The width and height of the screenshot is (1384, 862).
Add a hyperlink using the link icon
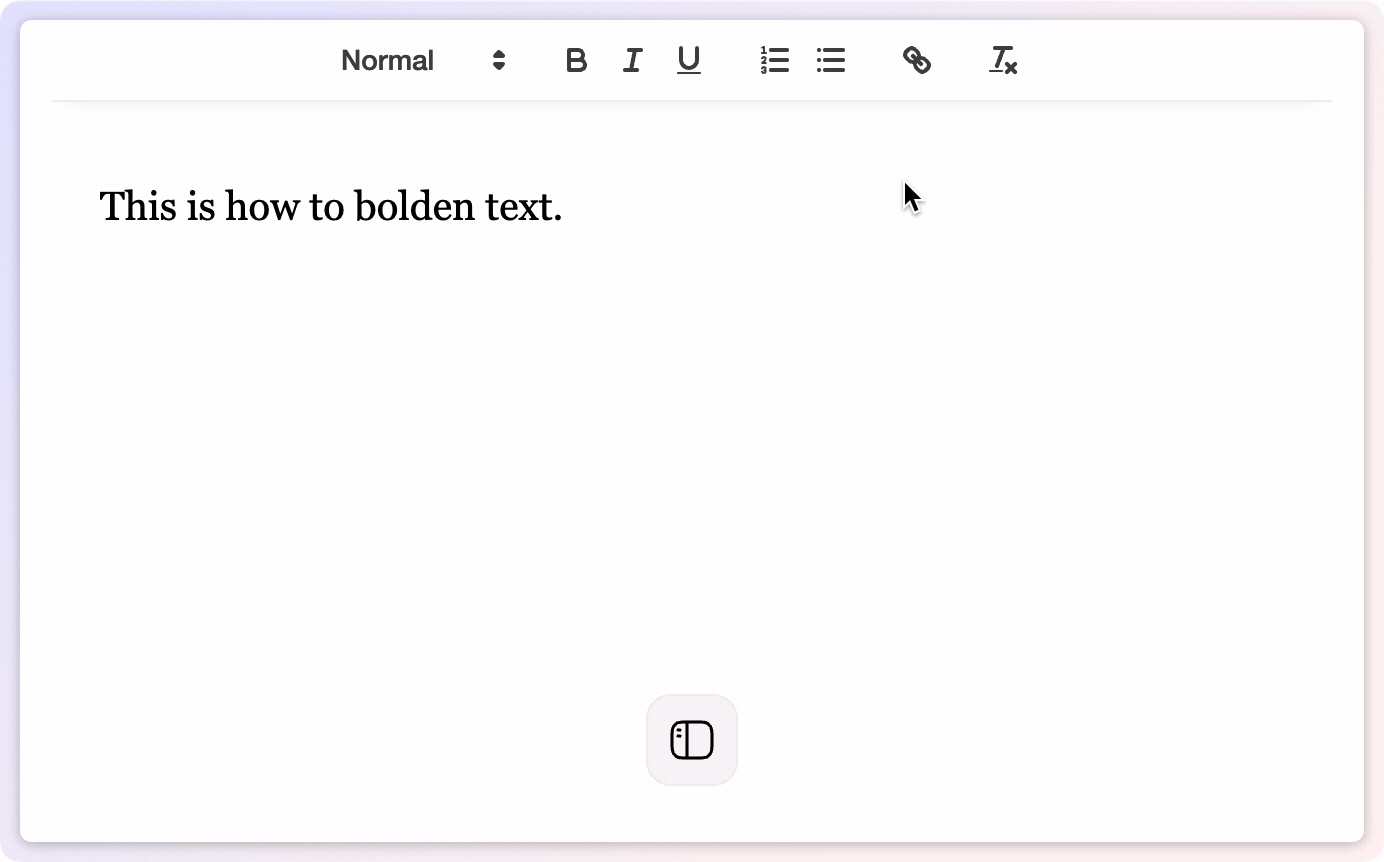917,61
